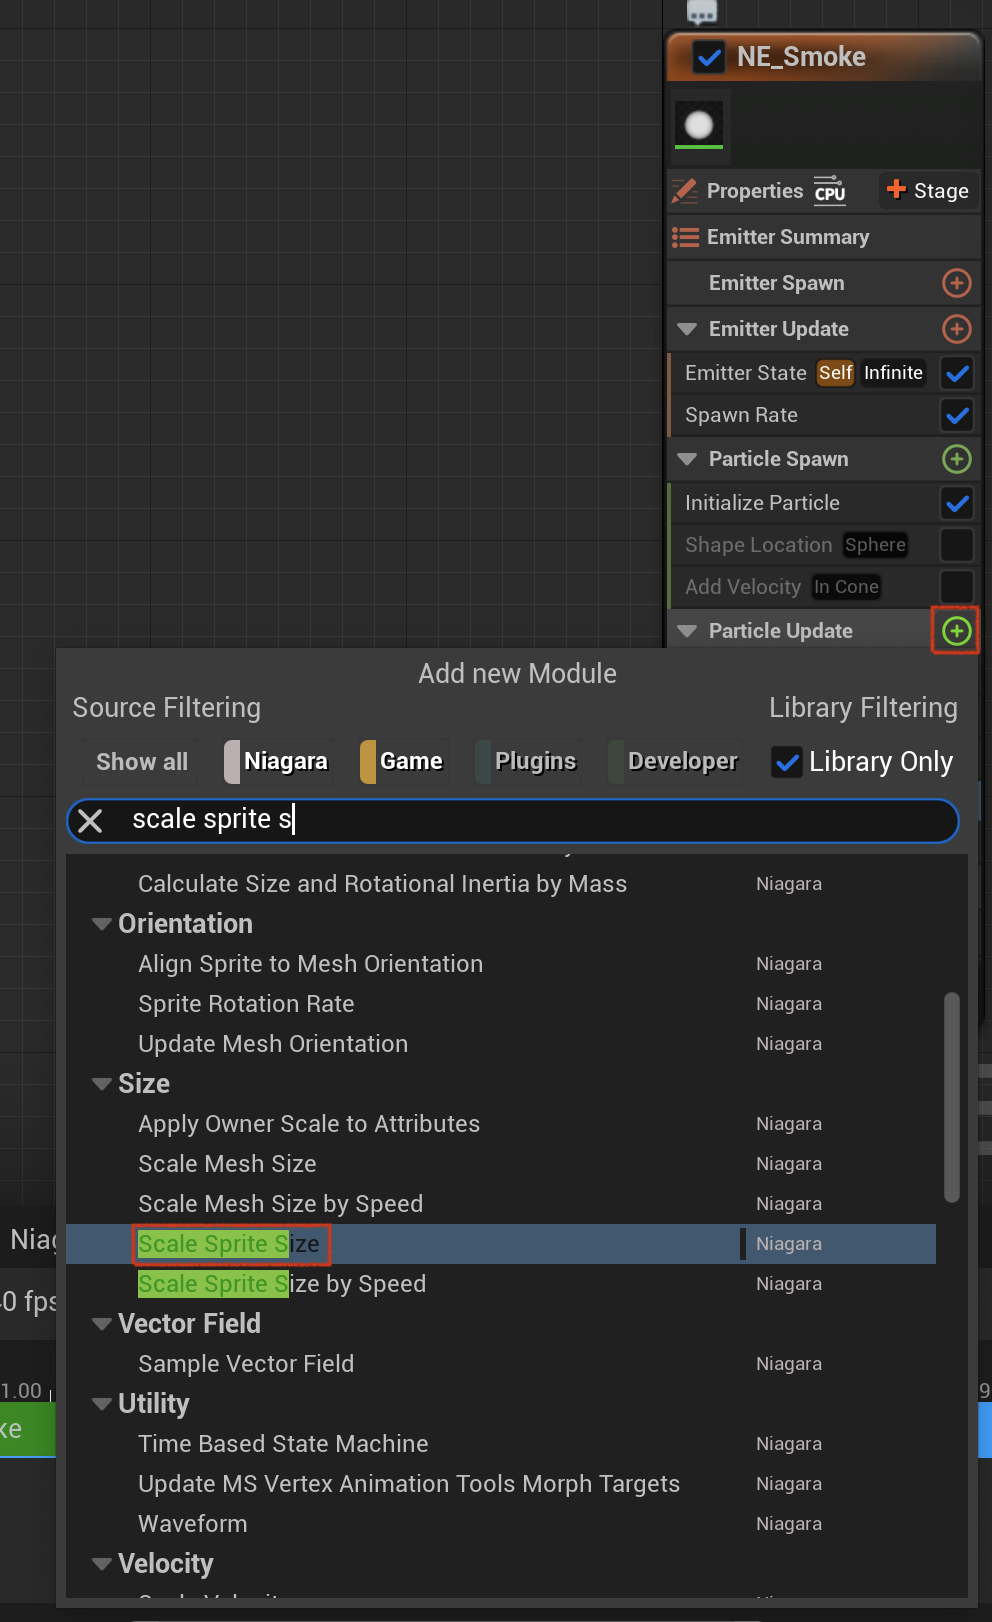Open the Emitter Summary list icon
Viewport: 992px width, 1622px height.
685,237
